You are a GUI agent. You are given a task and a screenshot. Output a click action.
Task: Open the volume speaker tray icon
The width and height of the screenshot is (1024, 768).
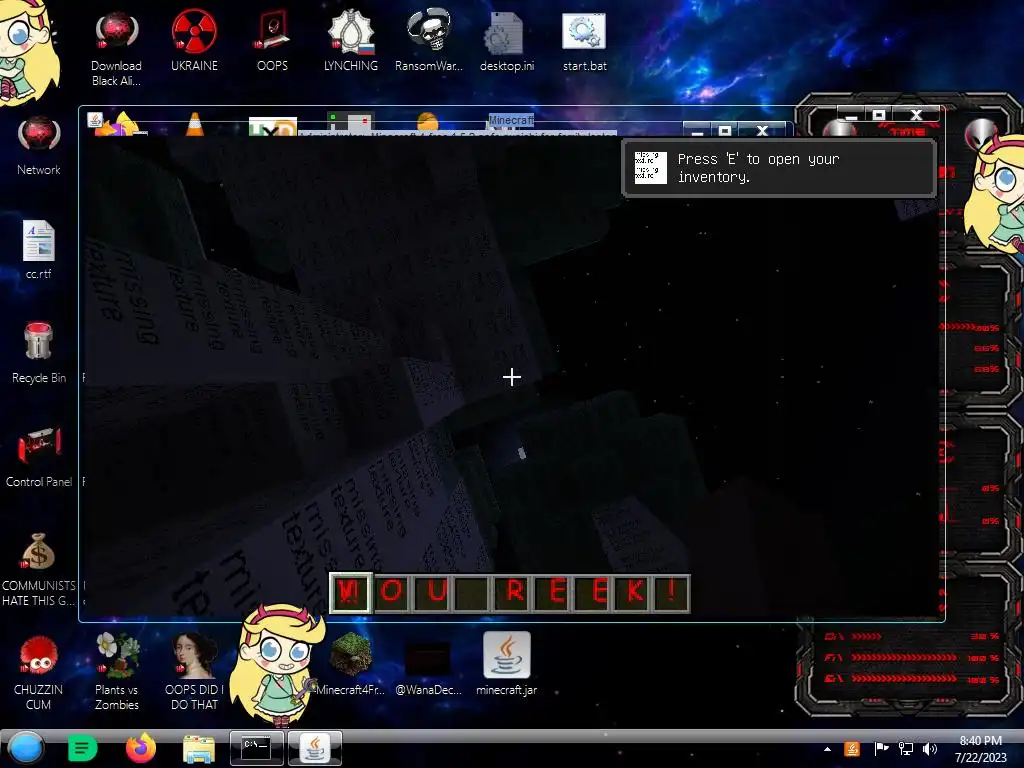point(930,749)
